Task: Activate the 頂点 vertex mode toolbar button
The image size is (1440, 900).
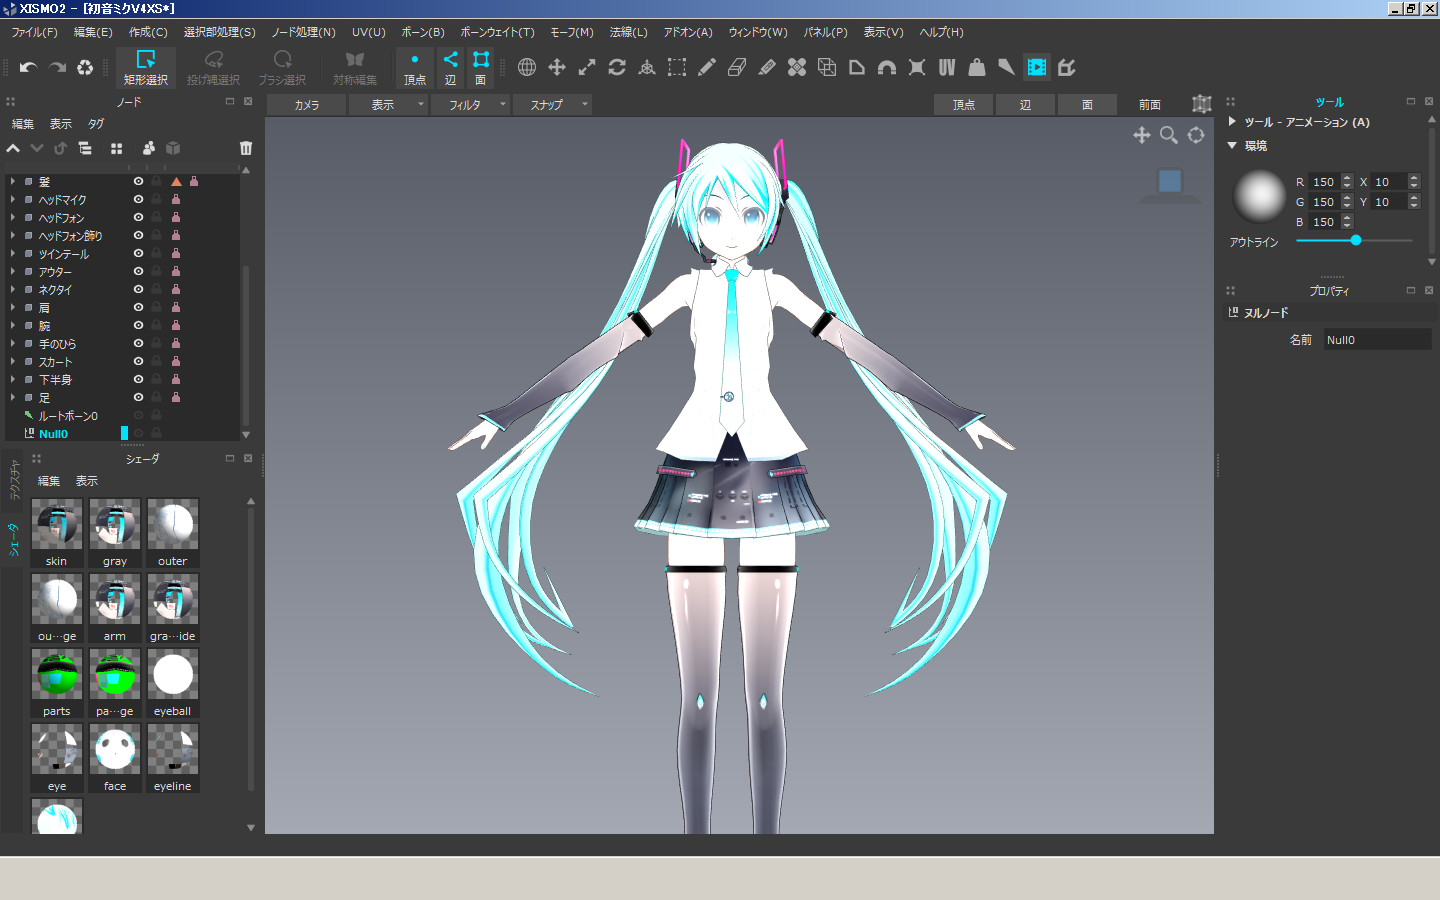Action: click(x=415, y=68)
